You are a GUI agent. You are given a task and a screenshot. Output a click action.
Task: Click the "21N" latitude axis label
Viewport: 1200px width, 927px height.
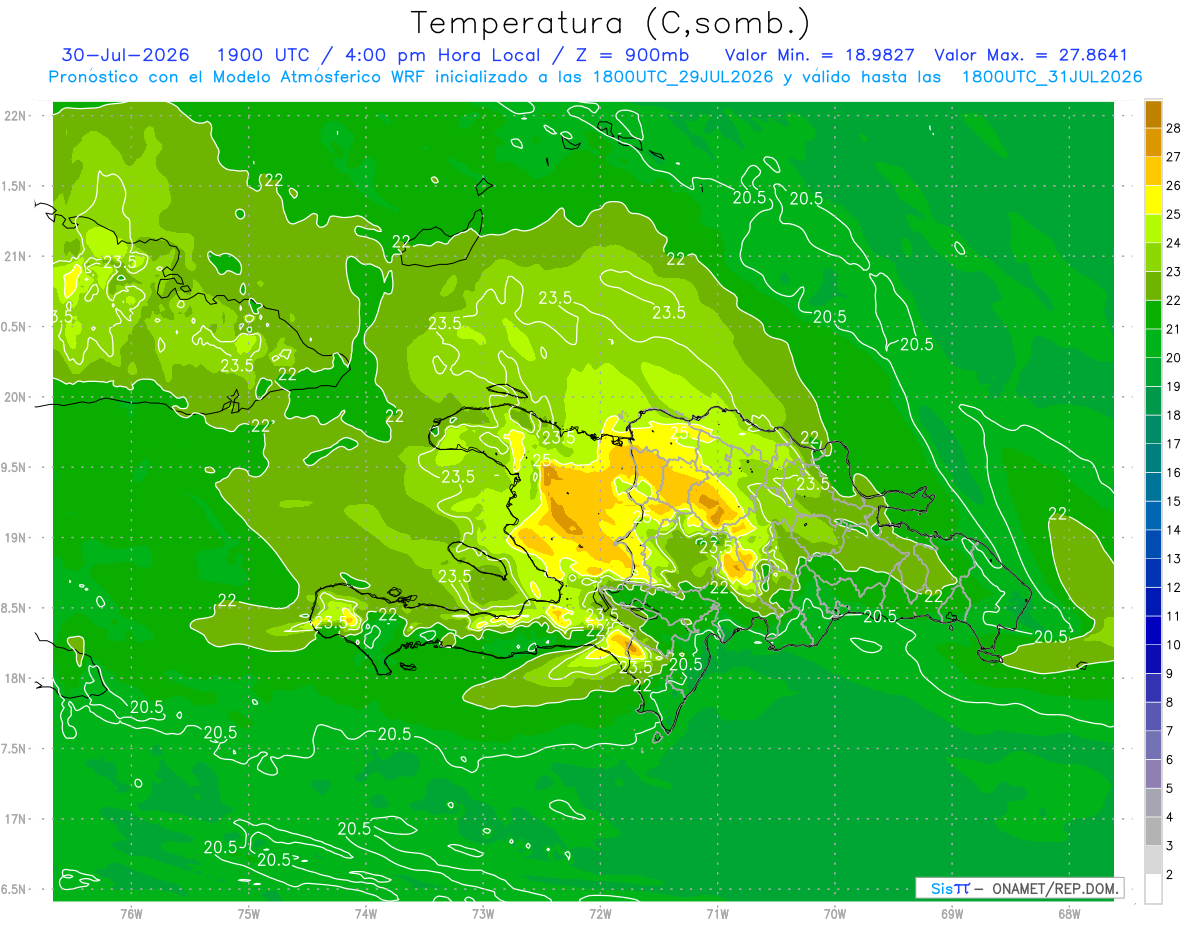[x=16, y=256]
